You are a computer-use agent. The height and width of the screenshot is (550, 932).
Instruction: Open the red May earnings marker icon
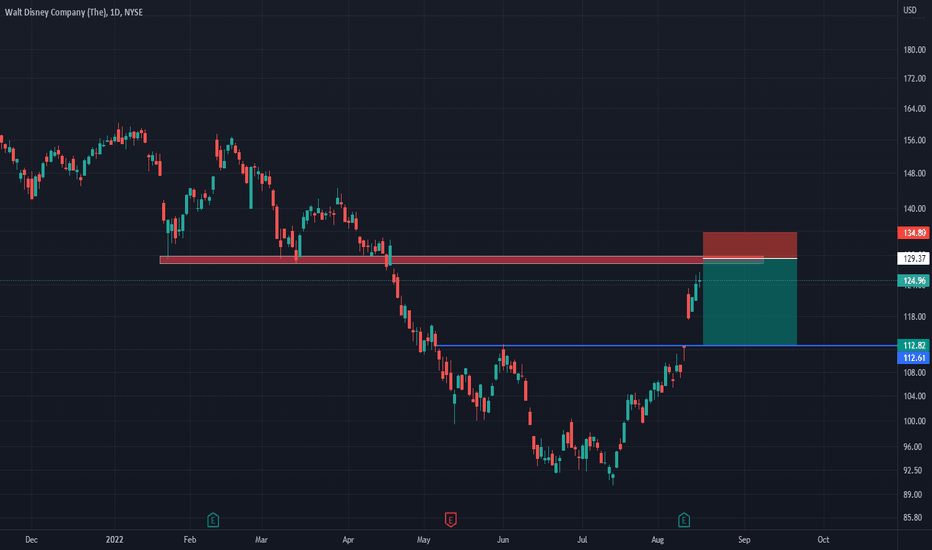451,520
